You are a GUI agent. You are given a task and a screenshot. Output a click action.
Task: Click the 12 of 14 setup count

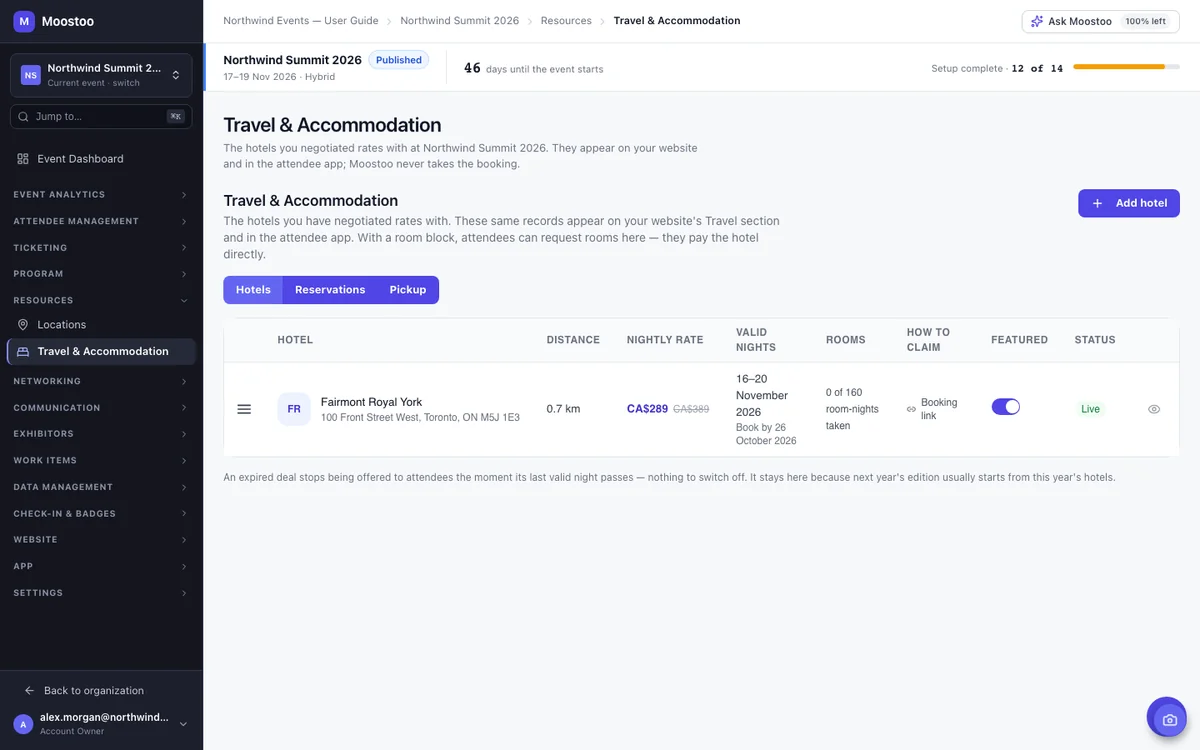tap(1037, 69)
